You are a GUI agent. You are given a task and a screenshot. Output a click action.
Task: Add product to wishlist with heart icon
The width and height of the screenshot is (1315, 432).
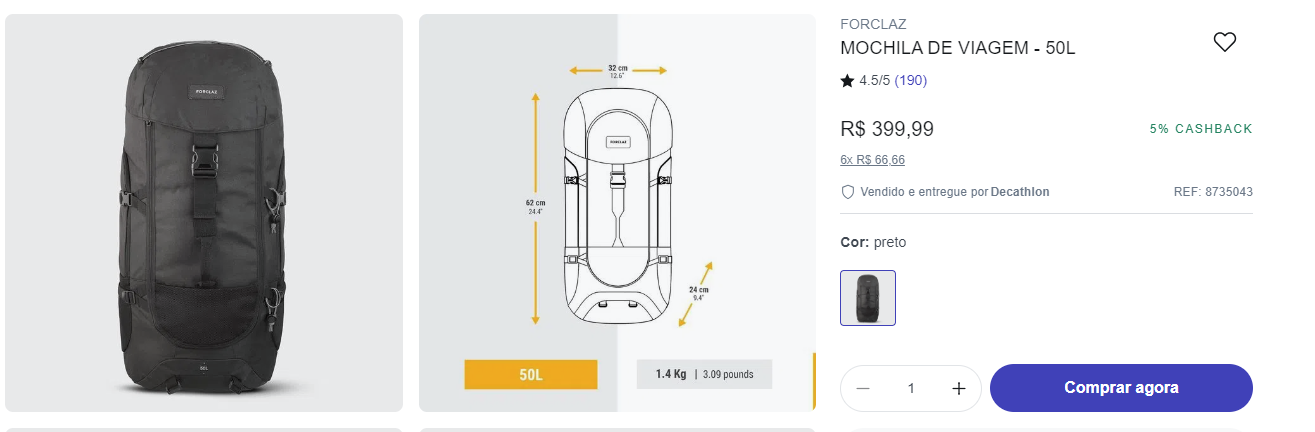[1224, 42]
